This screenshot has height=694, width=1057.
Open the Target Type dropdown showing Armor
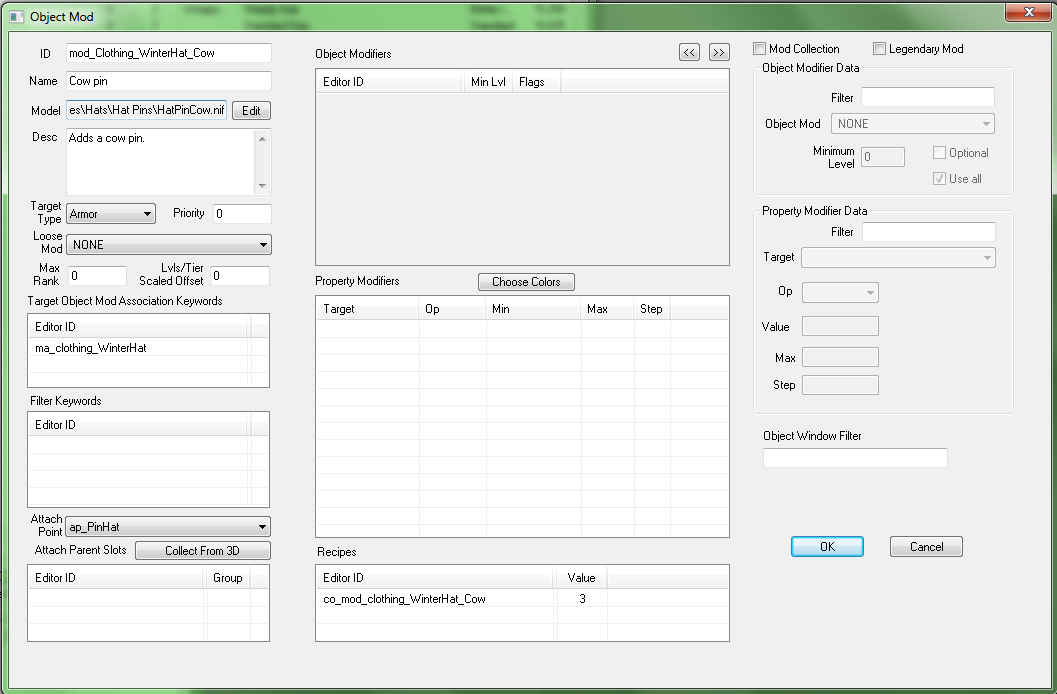click(111, 214)
